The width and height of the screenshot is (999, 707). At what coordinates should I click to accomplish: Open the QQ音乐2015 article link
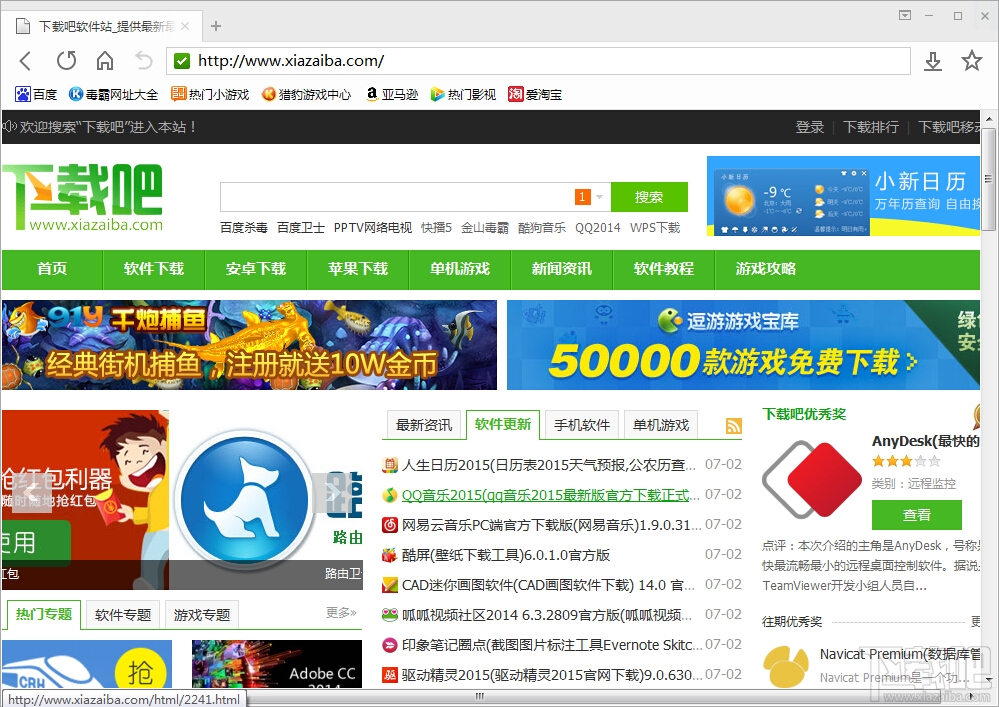click(x=550, y=495)
